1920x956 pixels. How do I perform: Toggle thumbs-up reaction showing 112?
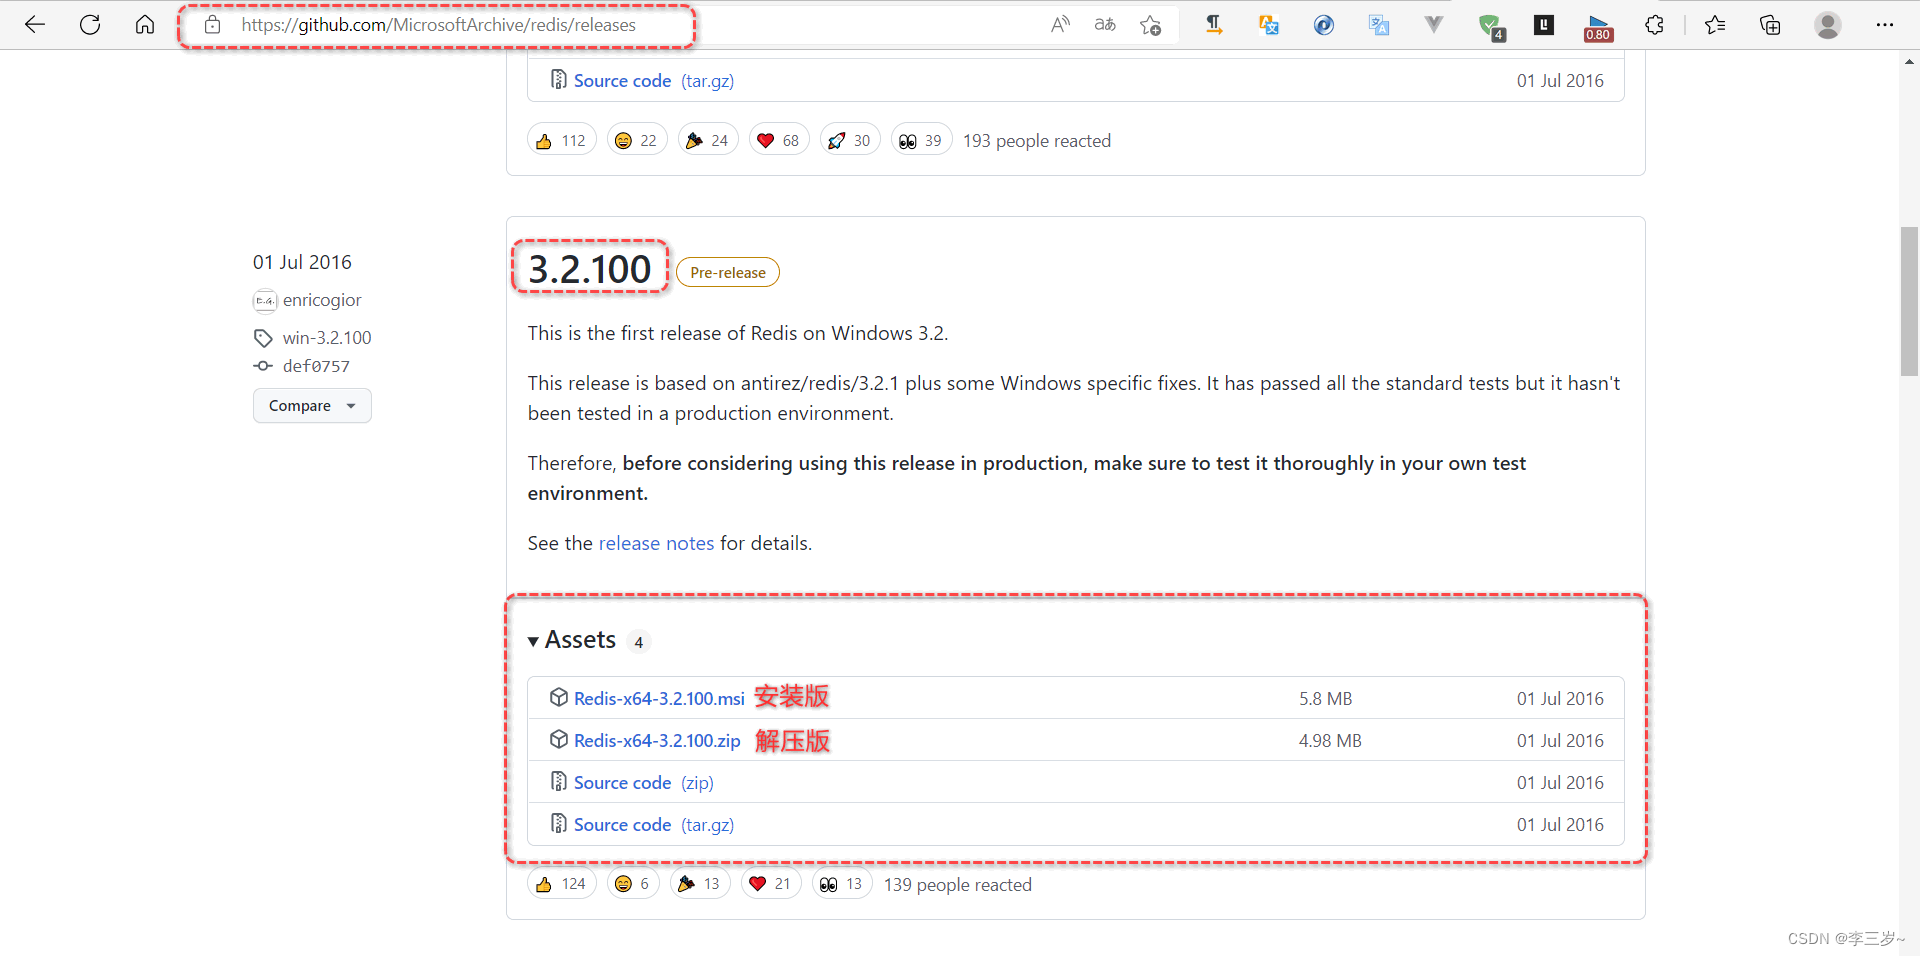(x=562, y=140)
